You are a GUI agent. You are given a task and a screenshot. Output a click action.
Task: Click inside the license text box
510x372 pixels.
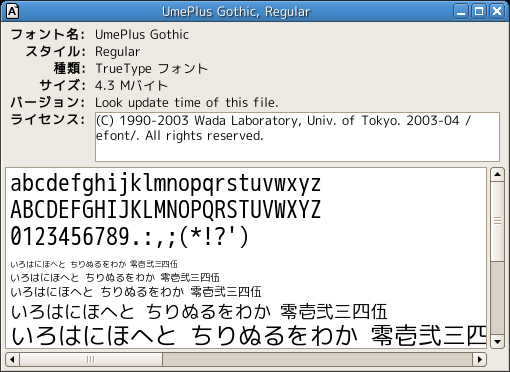pyautogui.click(x=297, y=137)
